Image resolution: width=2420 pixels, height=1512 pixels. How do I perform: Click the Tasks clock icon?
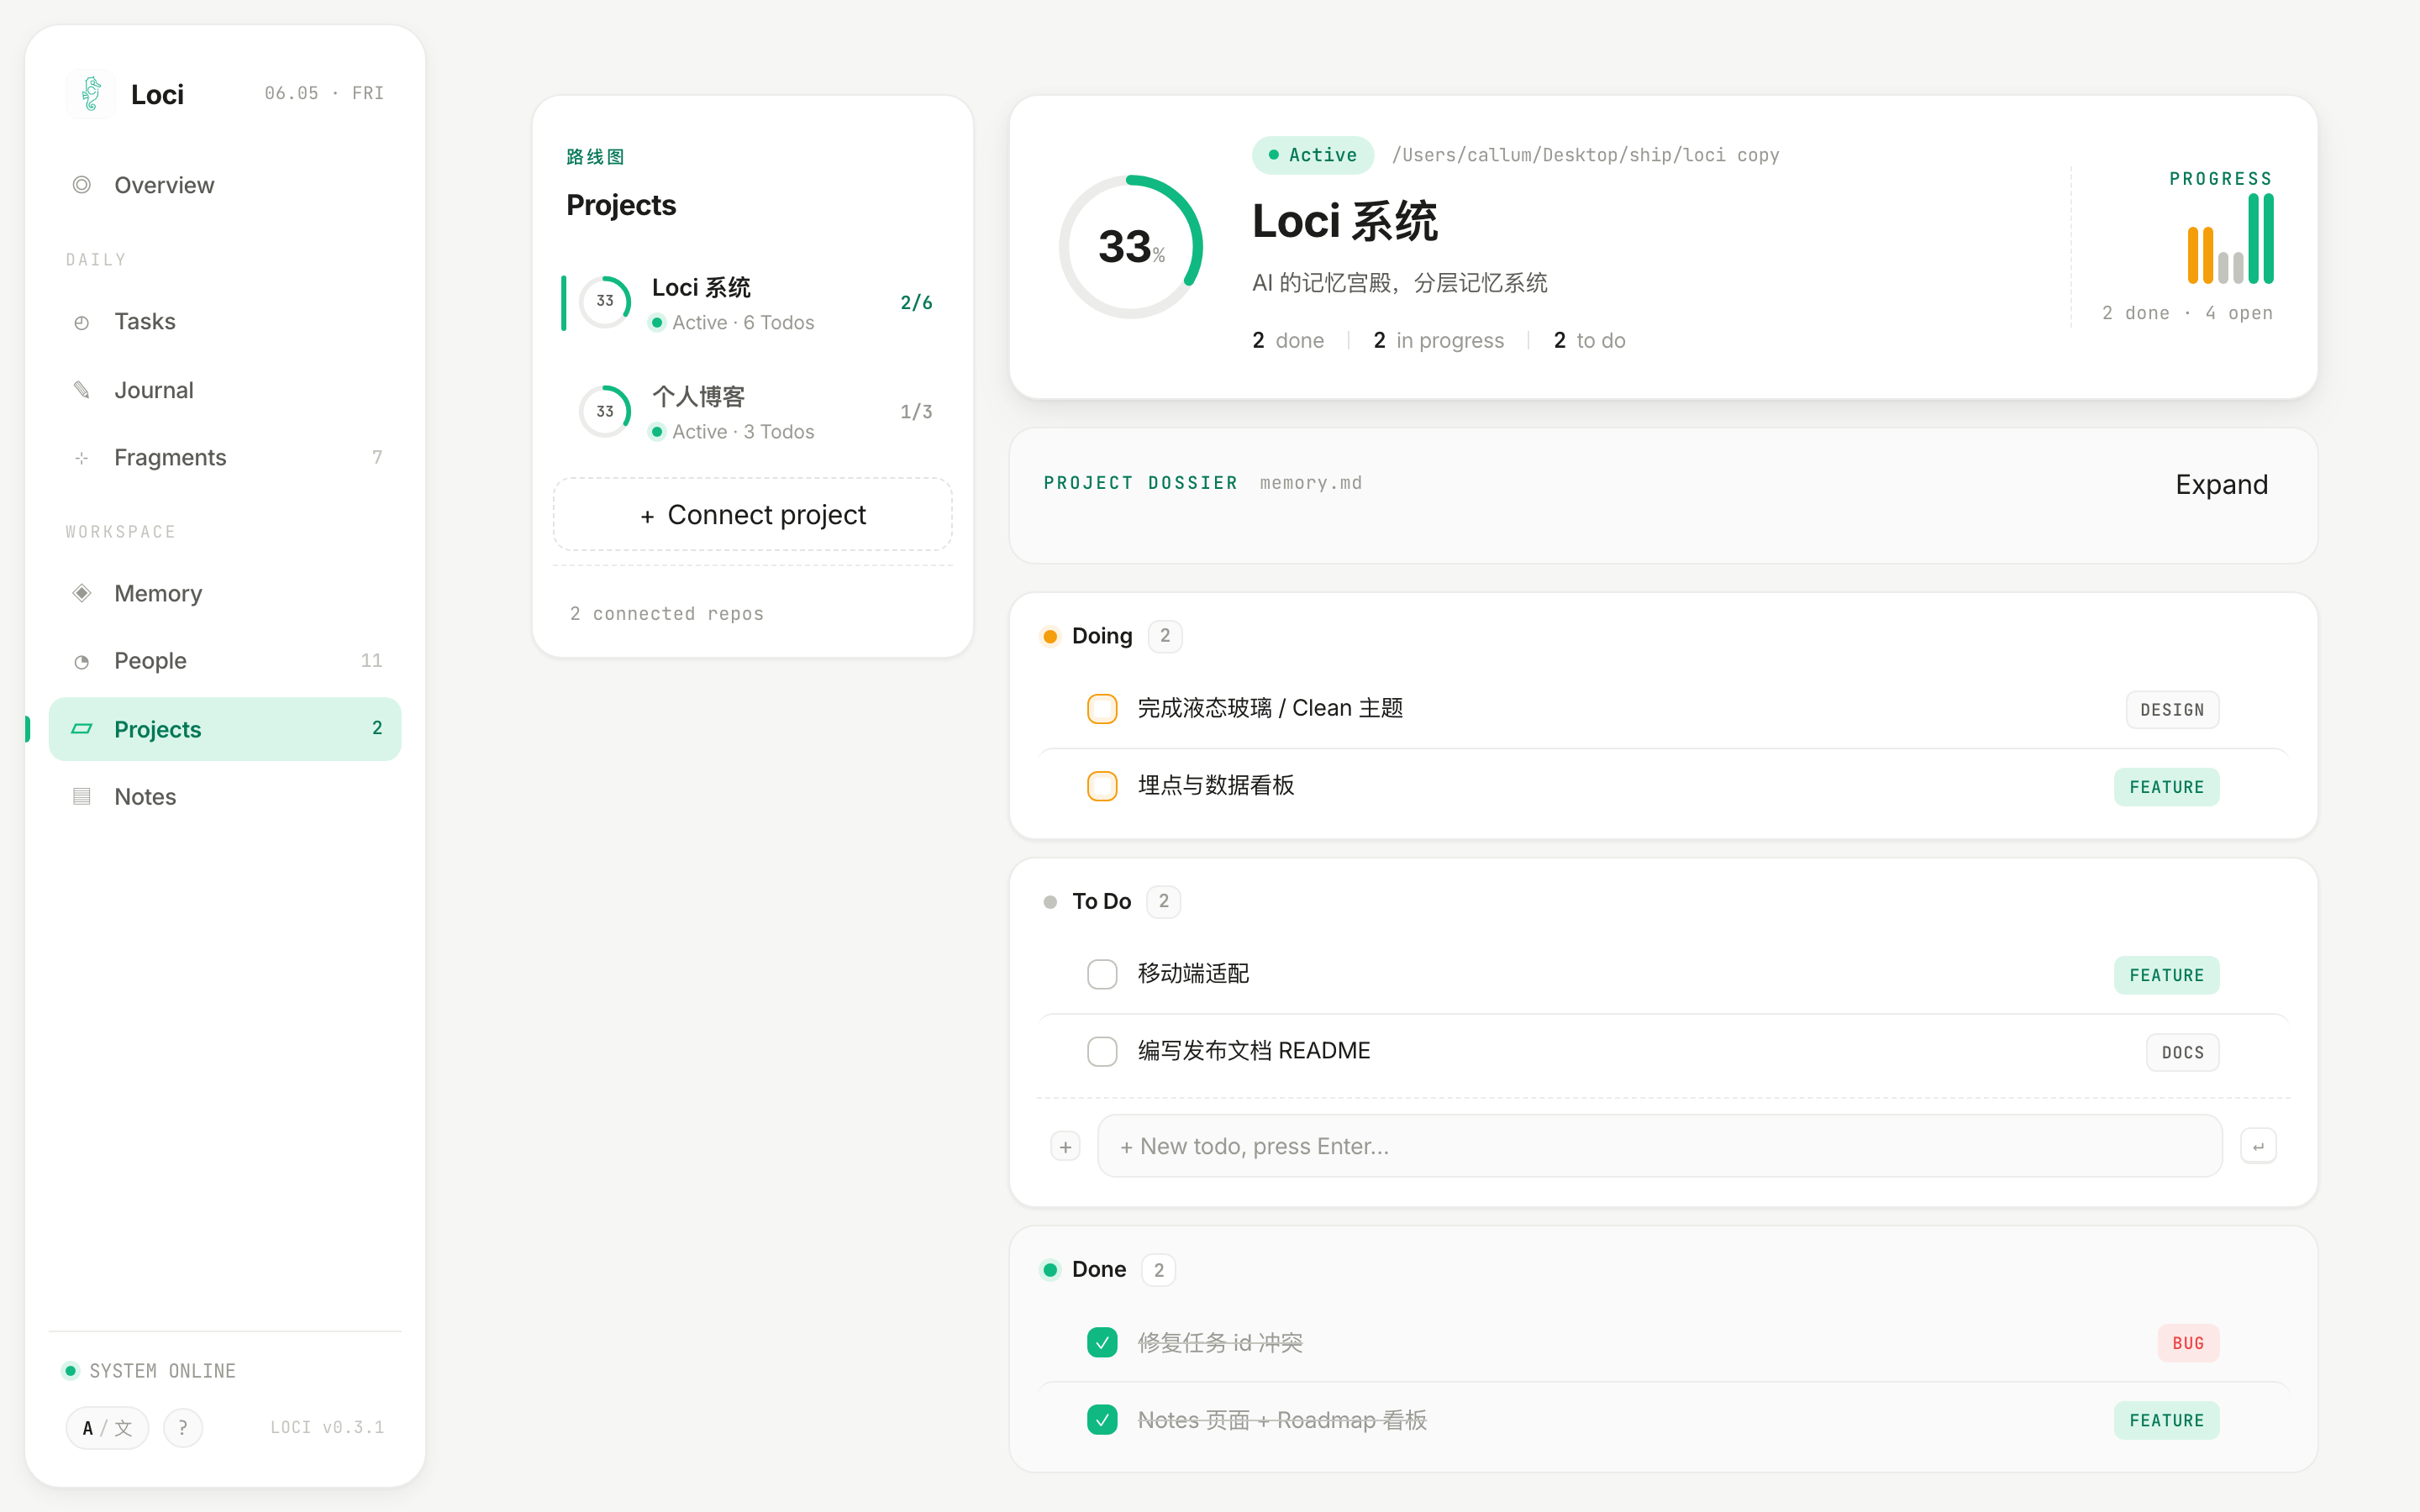[82, 322]
